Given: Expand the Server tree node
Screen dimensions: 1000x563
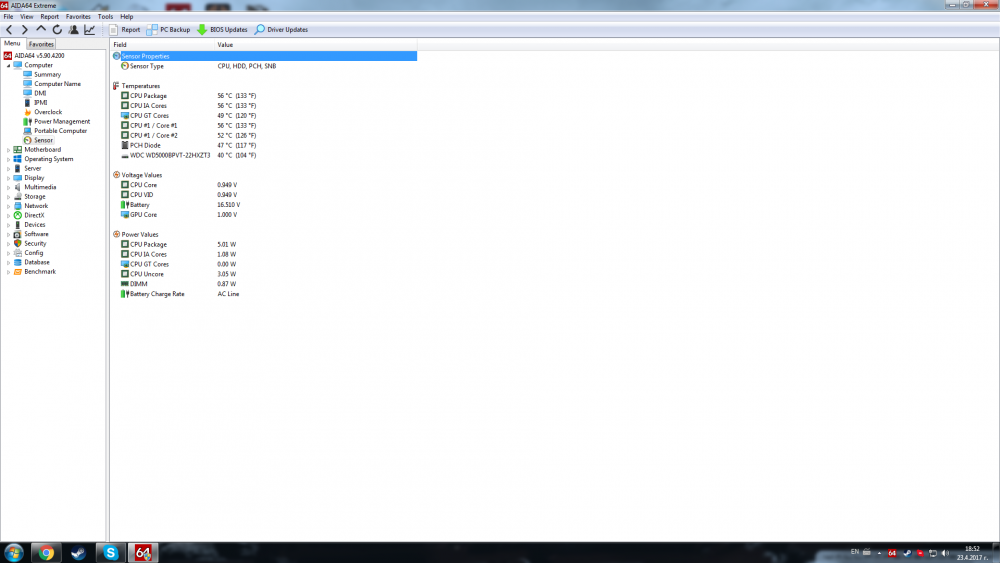Looking at the screenshot, I should click(x=8, y=169).
